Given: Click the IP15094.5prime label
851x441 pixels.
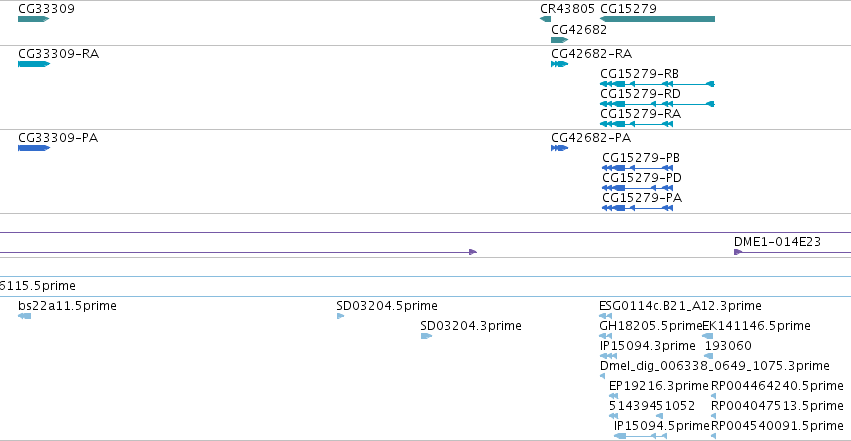Looking at the screenshot, I should [x=662, y=426].
